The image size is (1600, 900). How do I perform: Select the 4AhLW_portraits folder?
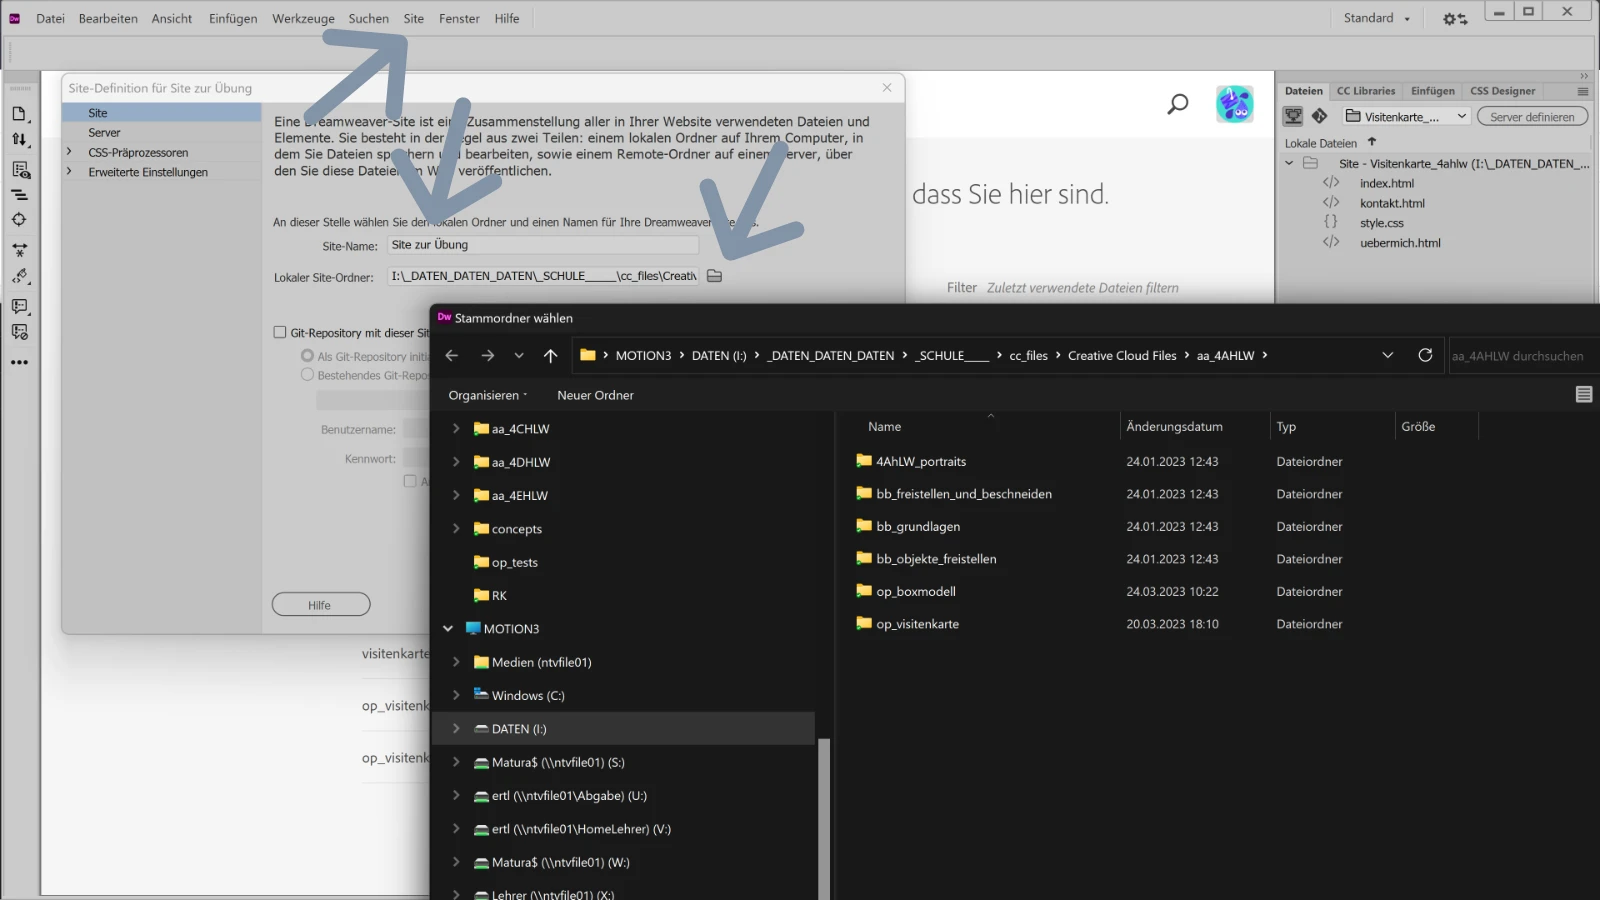tap(921, 462)
